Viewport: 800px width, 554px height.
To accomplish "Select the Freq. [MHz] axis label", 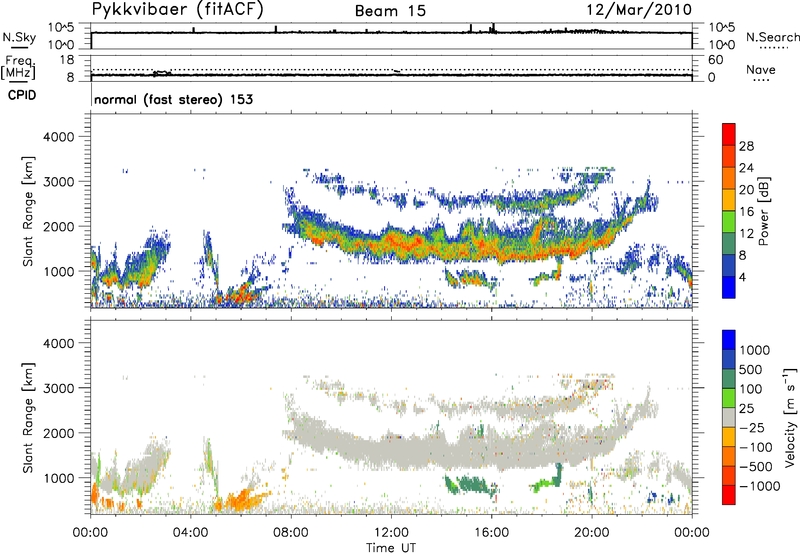I will pyautogui.click(x=19, y=67).
